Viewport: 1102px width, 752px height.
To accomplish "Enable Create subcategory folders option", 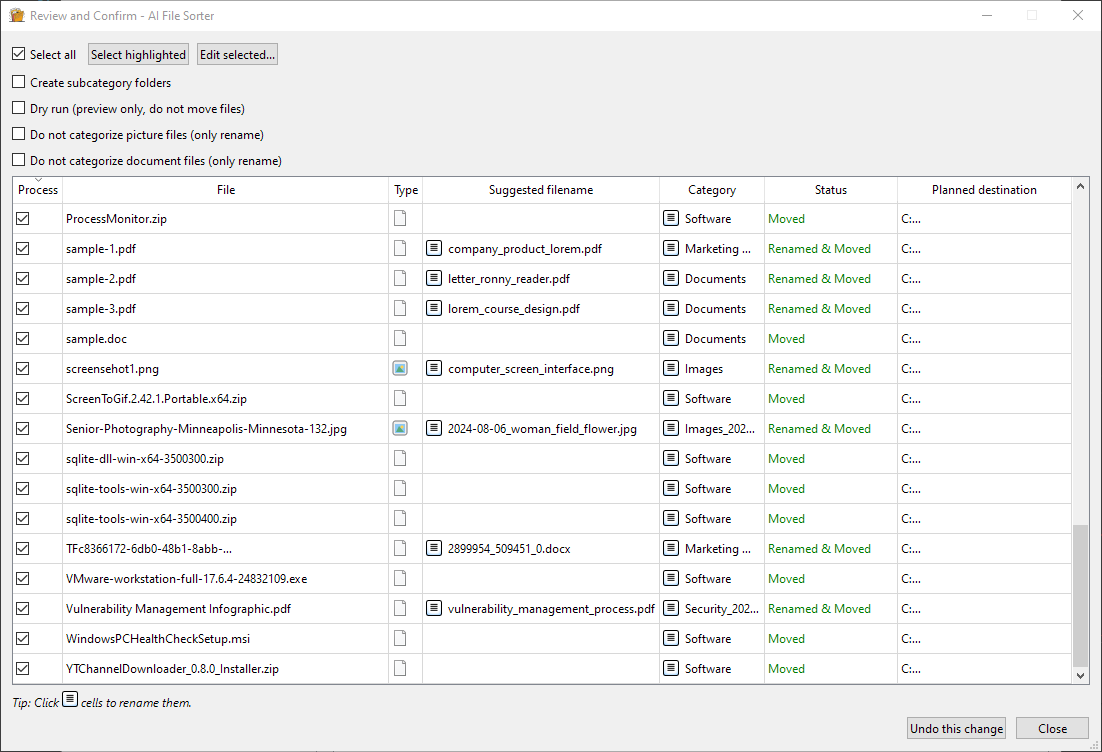I will (x=19, y=83).
